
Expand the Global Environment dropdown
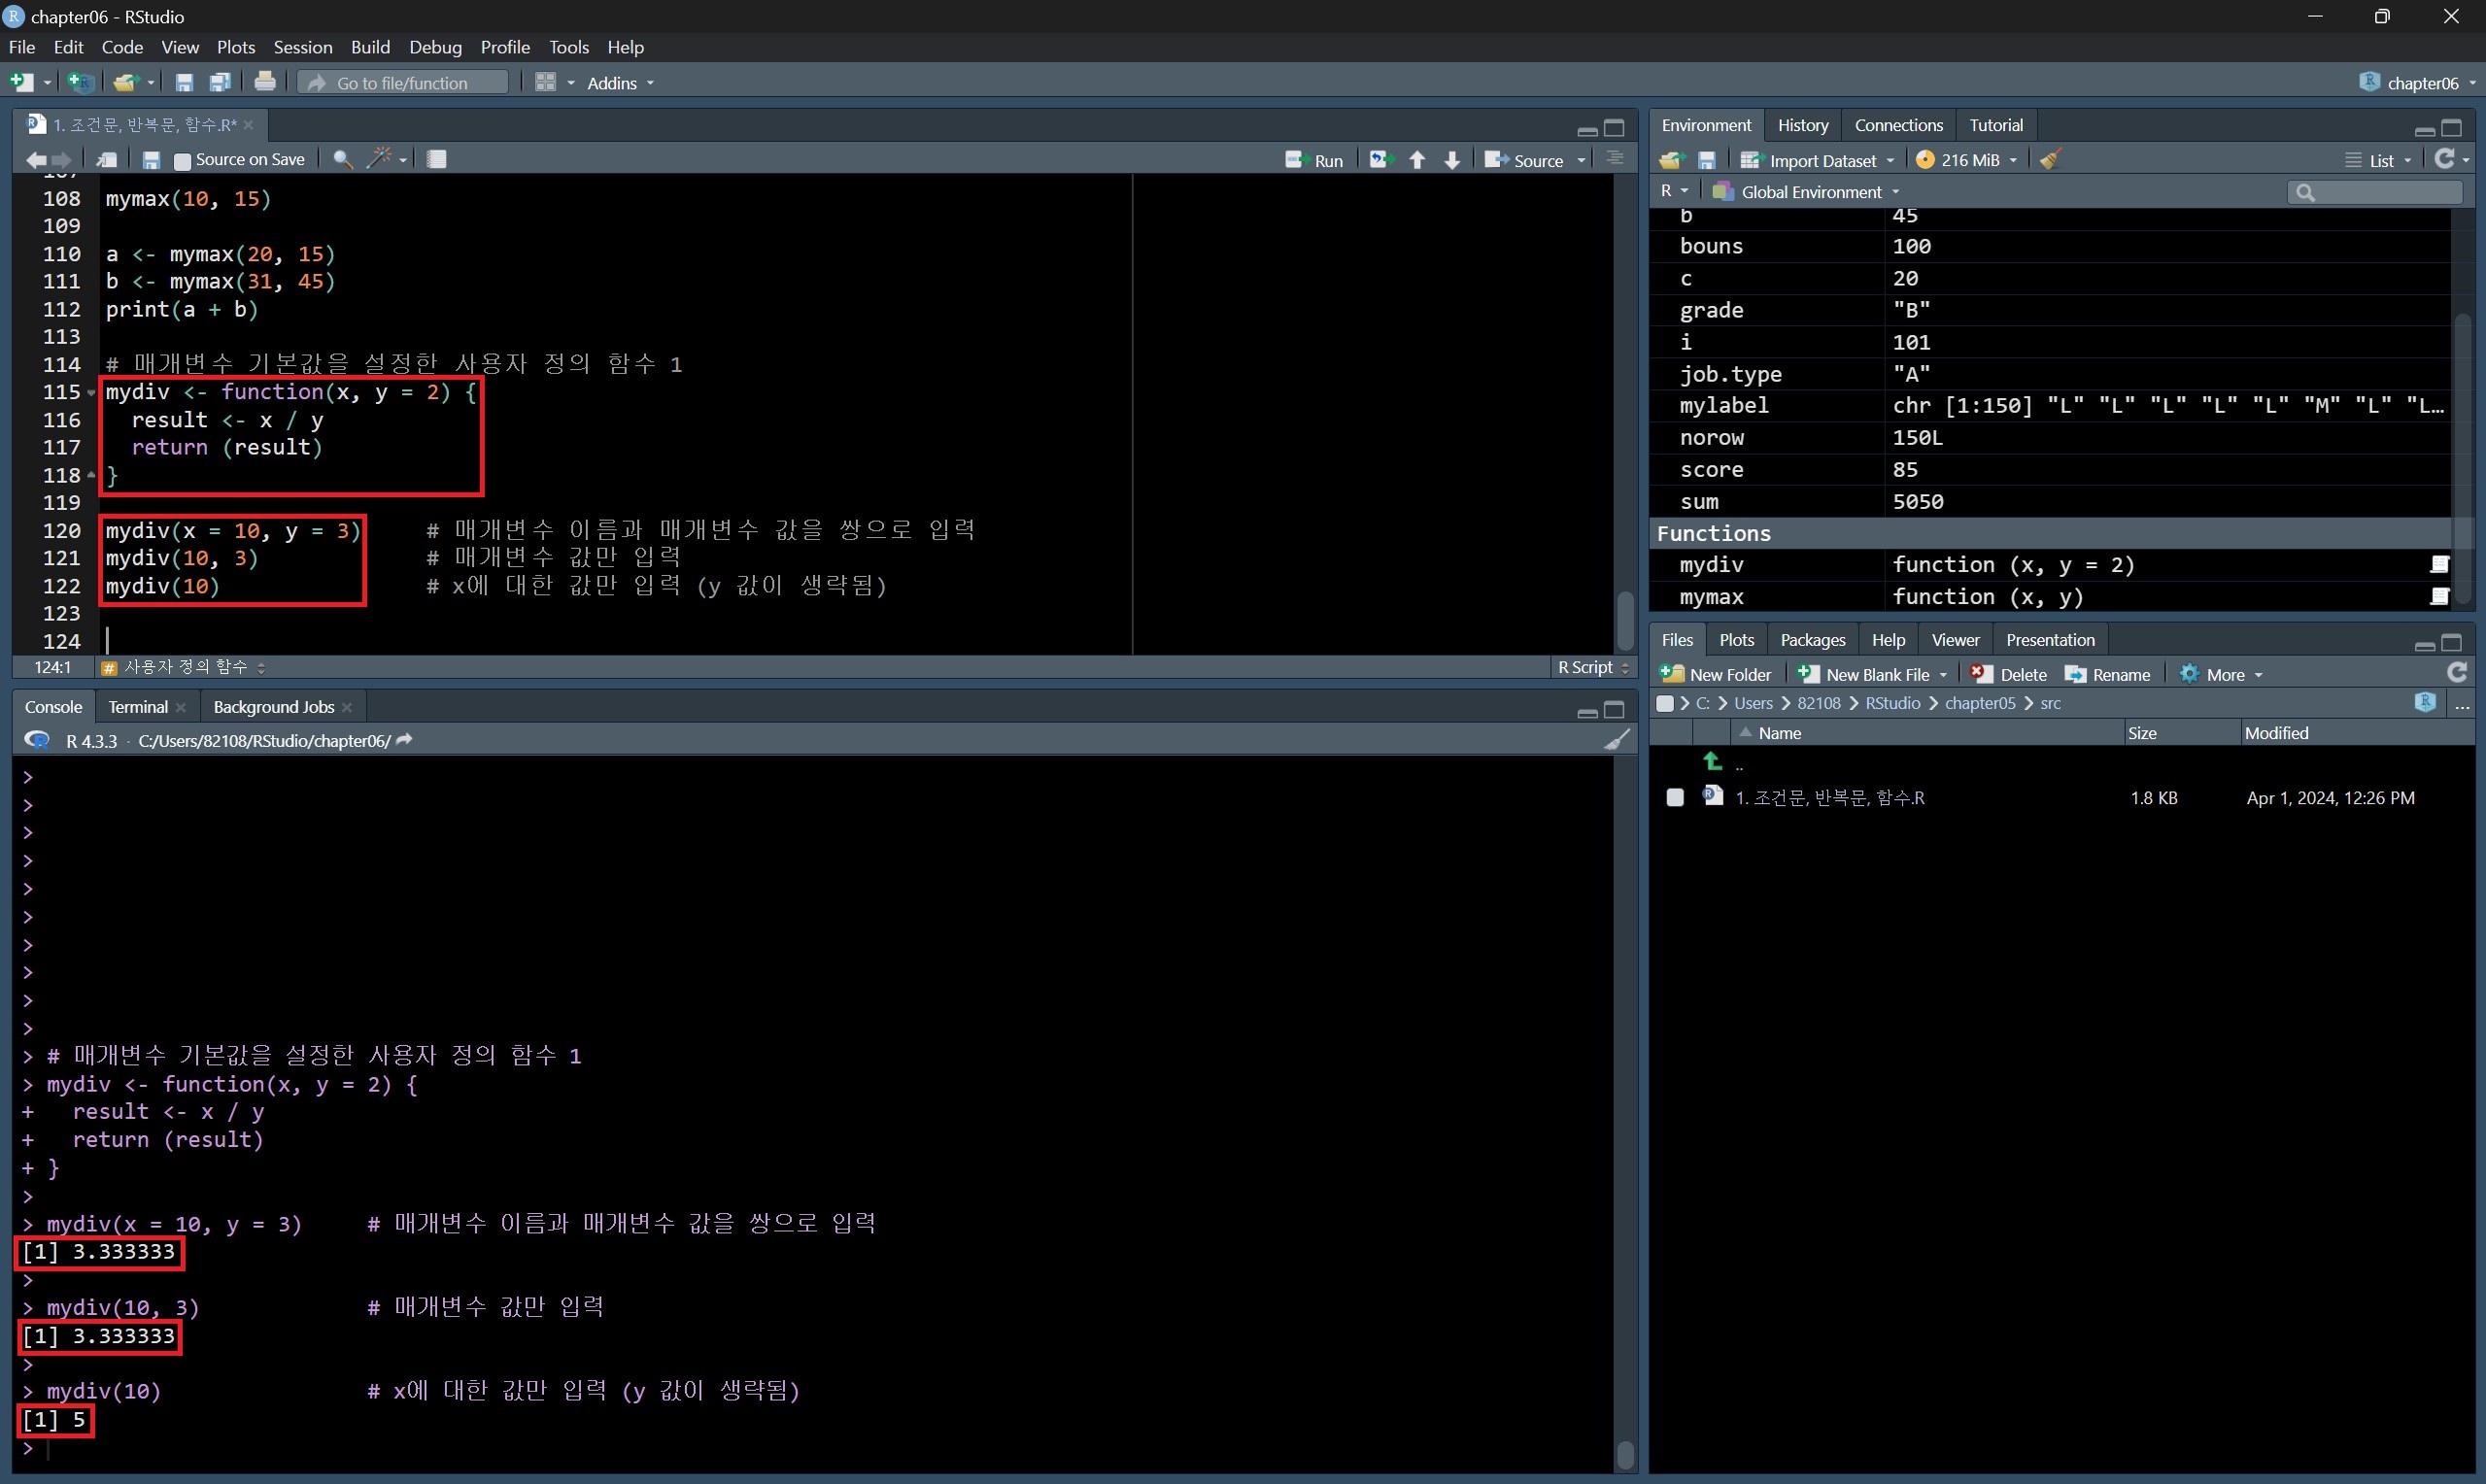coord(1810,192)
